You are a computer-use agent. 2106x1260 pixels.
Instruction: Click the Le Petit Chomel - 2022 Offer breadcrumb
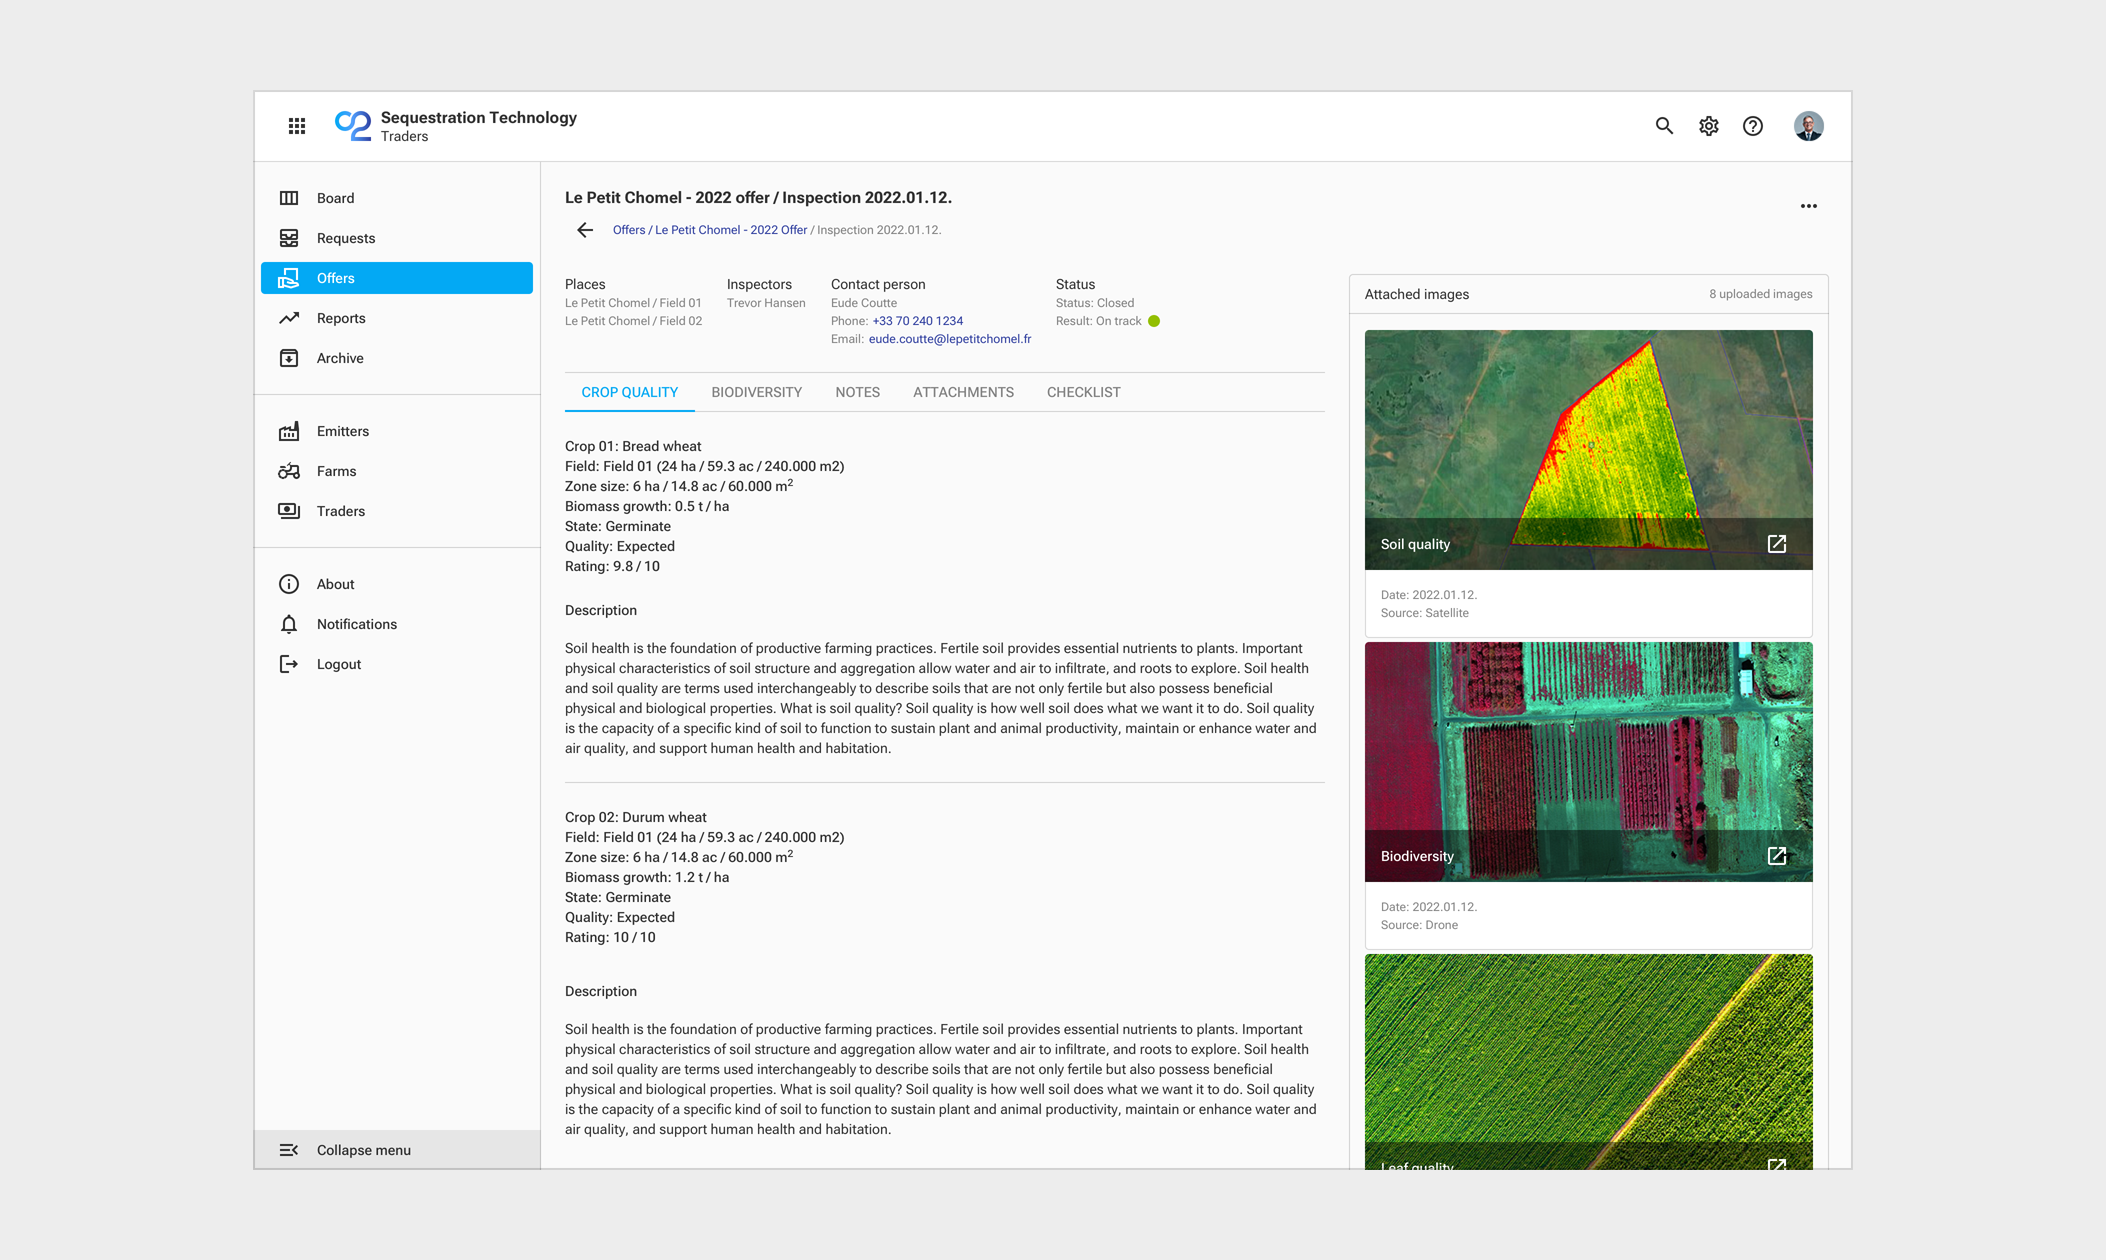click(731, 230)
